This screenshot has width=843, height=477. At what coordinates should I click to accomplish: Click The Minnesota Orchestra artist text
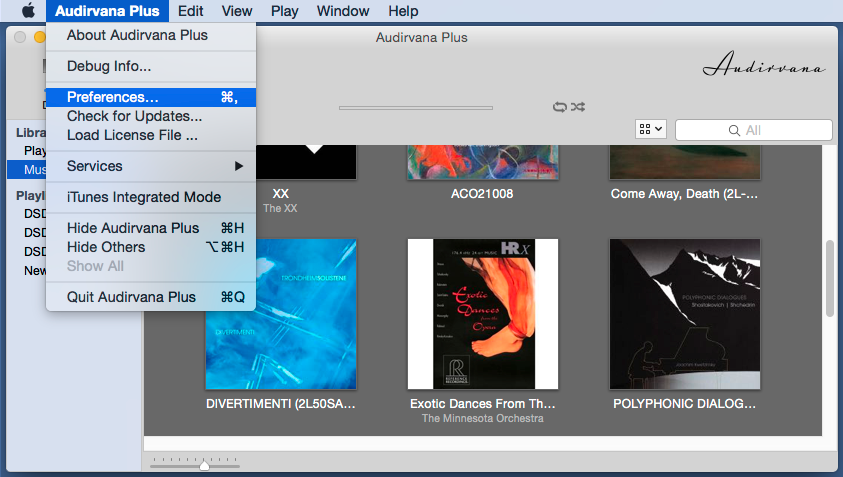[483, 418]
